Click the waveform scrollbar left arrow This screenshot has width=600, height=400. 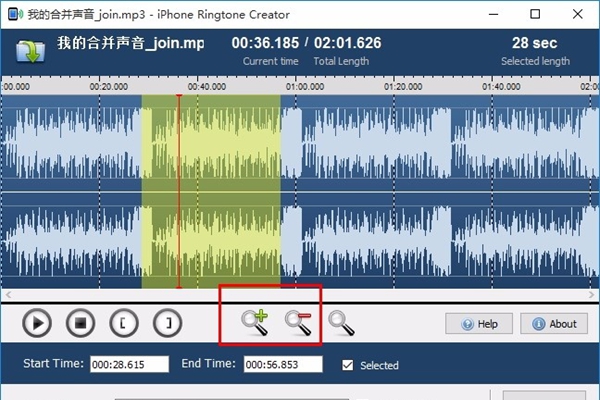tap(8, 294)
